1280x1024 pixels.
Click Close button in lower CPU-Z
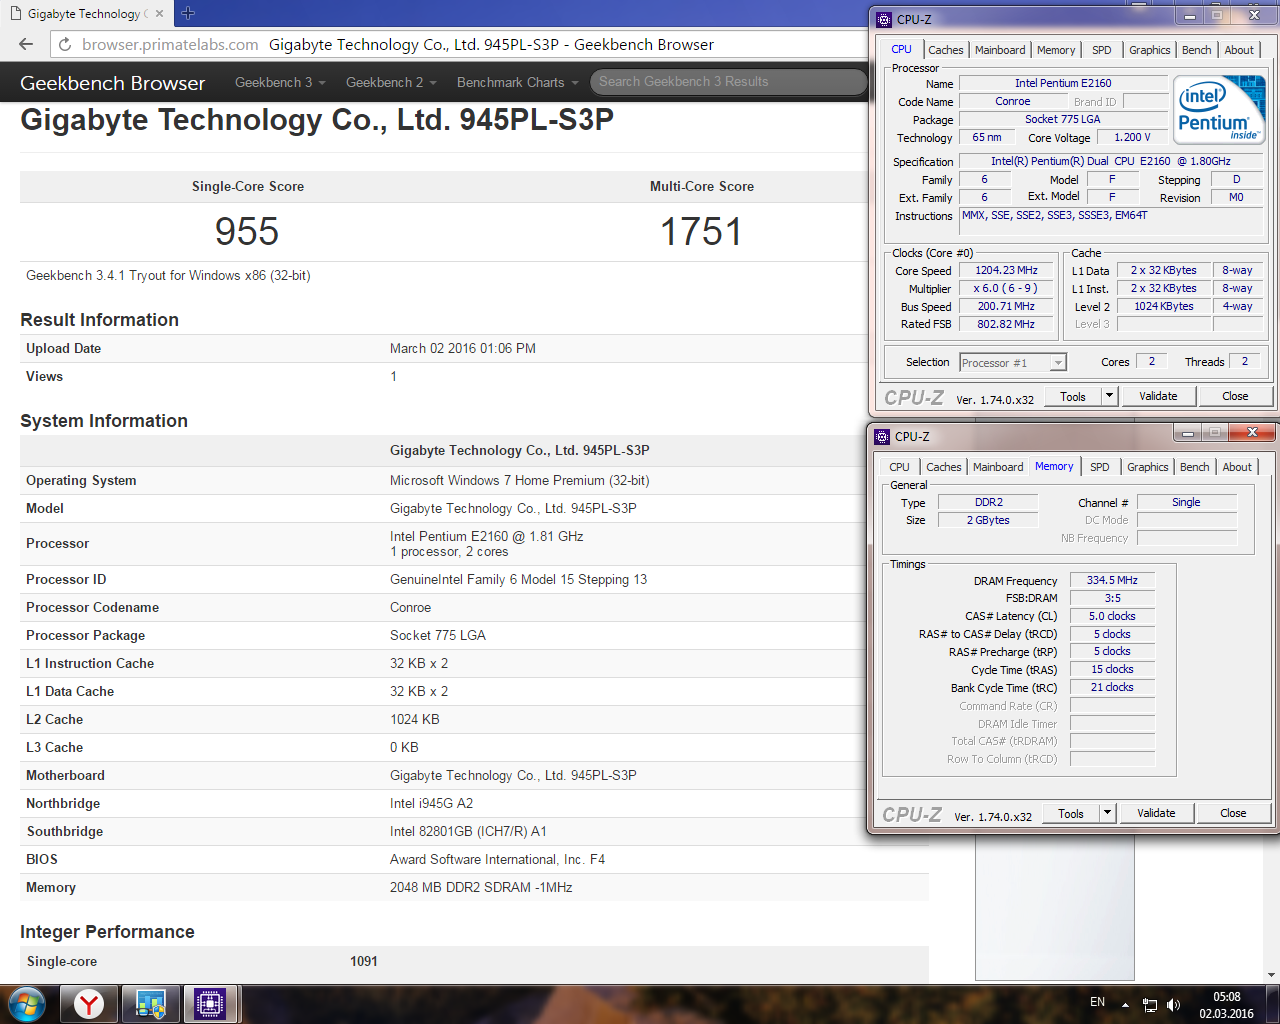tap(1233, 813)
